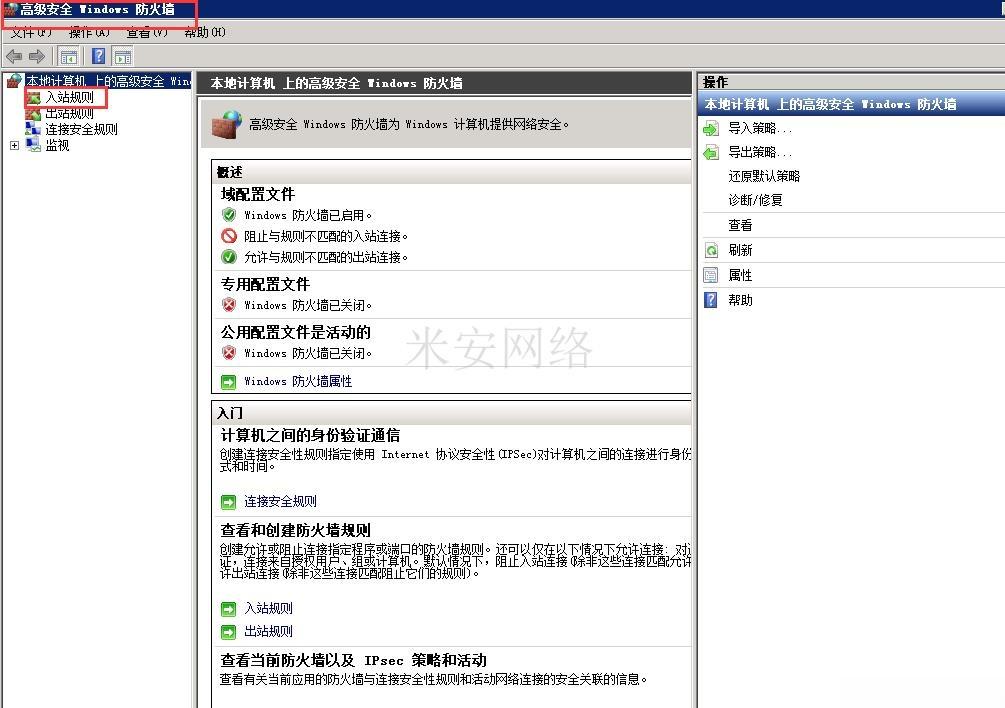Open the 查看 menu in the menu bar
Viewport: 1005px width, 708px height.
tap(147, 32)
